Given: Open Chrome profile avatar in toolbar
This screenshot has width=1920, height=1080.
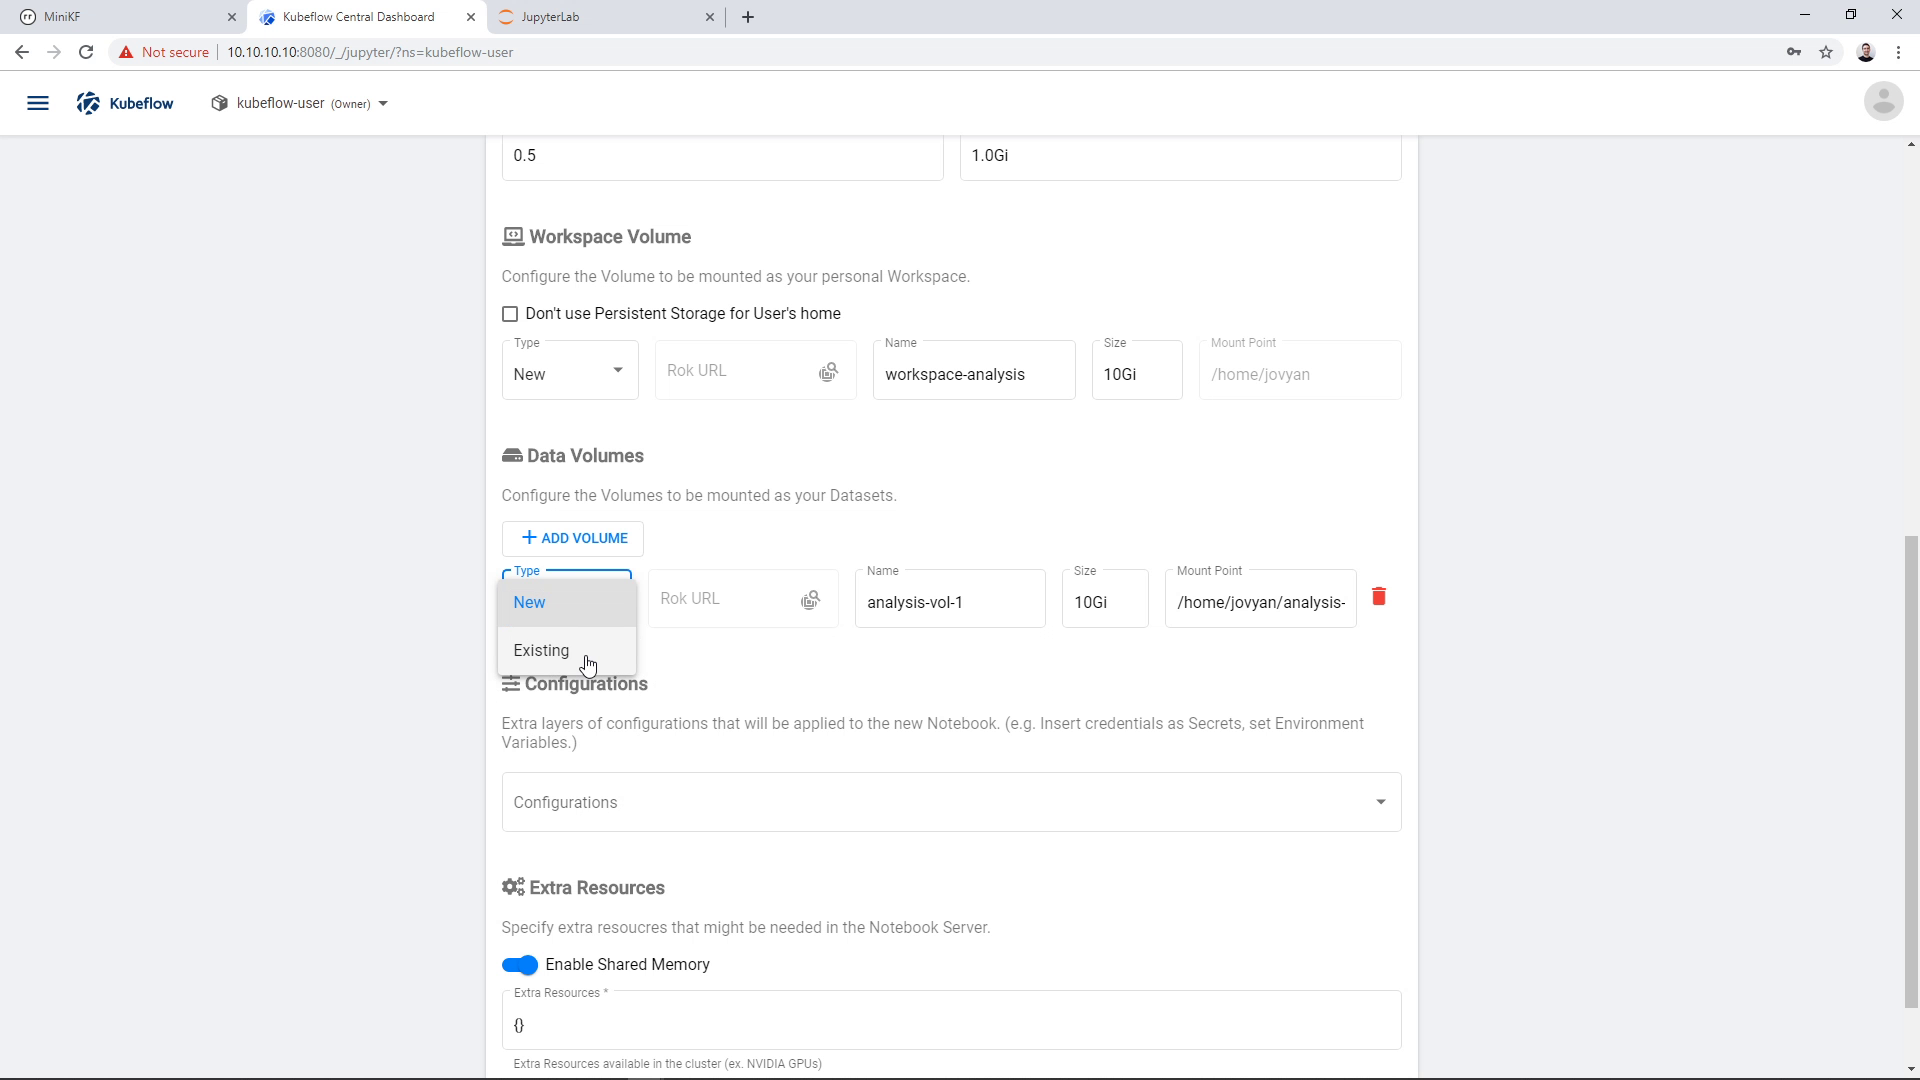Looking at the screenshot, I should pyautogui.click(x=1866, y=52).
